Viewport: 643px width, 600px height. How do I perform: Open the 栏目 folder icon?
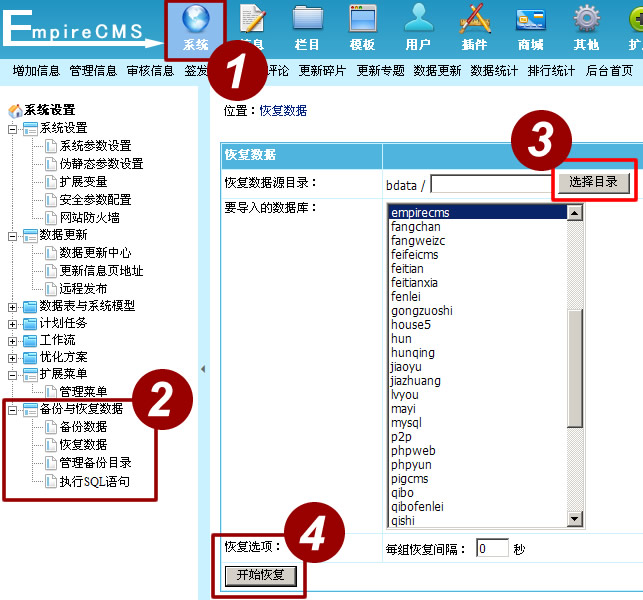[x=307, y=19]
